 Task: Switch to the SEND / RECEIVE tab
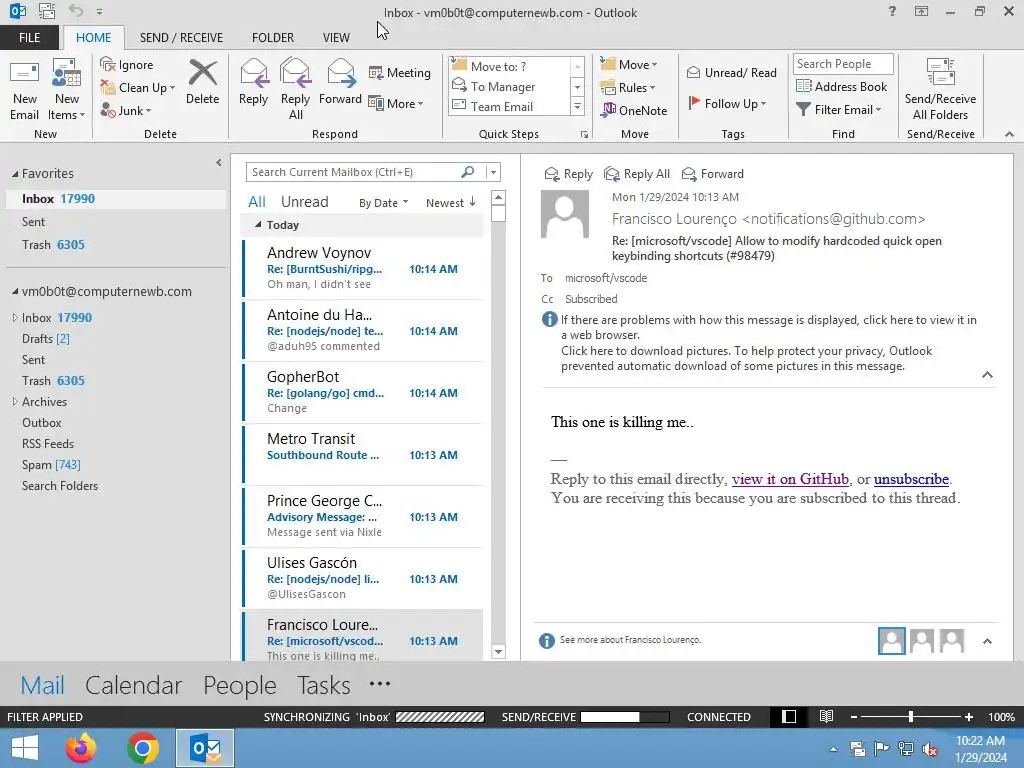point(182,37)
